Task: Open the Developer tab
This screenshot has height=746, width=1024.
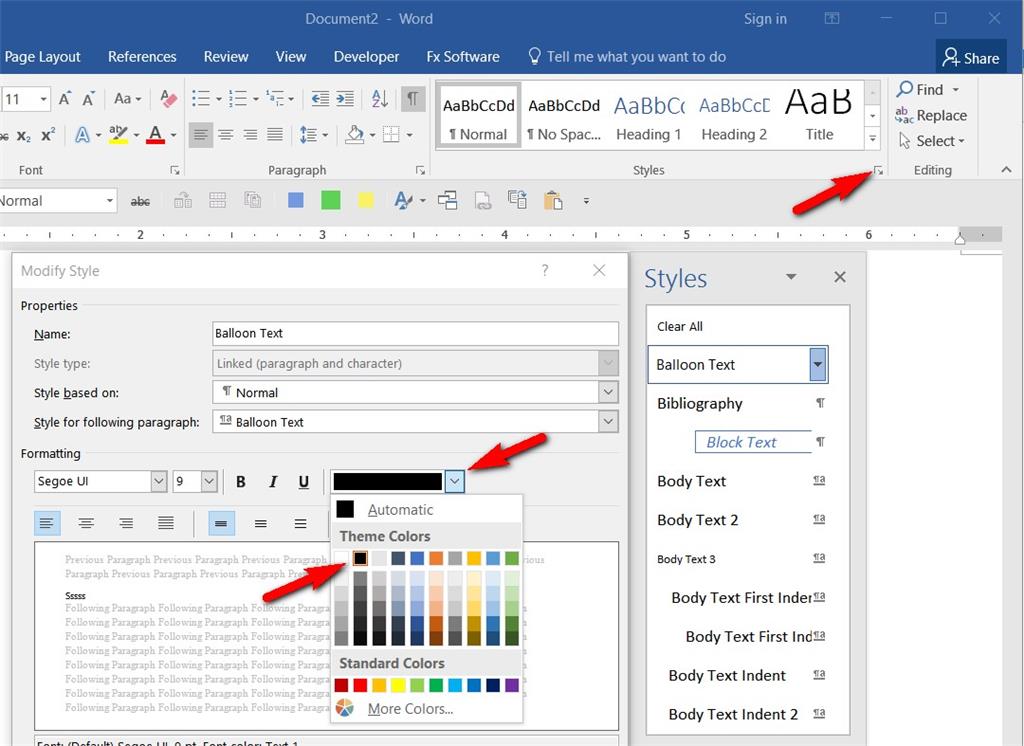Action: [x=366, y=57]
